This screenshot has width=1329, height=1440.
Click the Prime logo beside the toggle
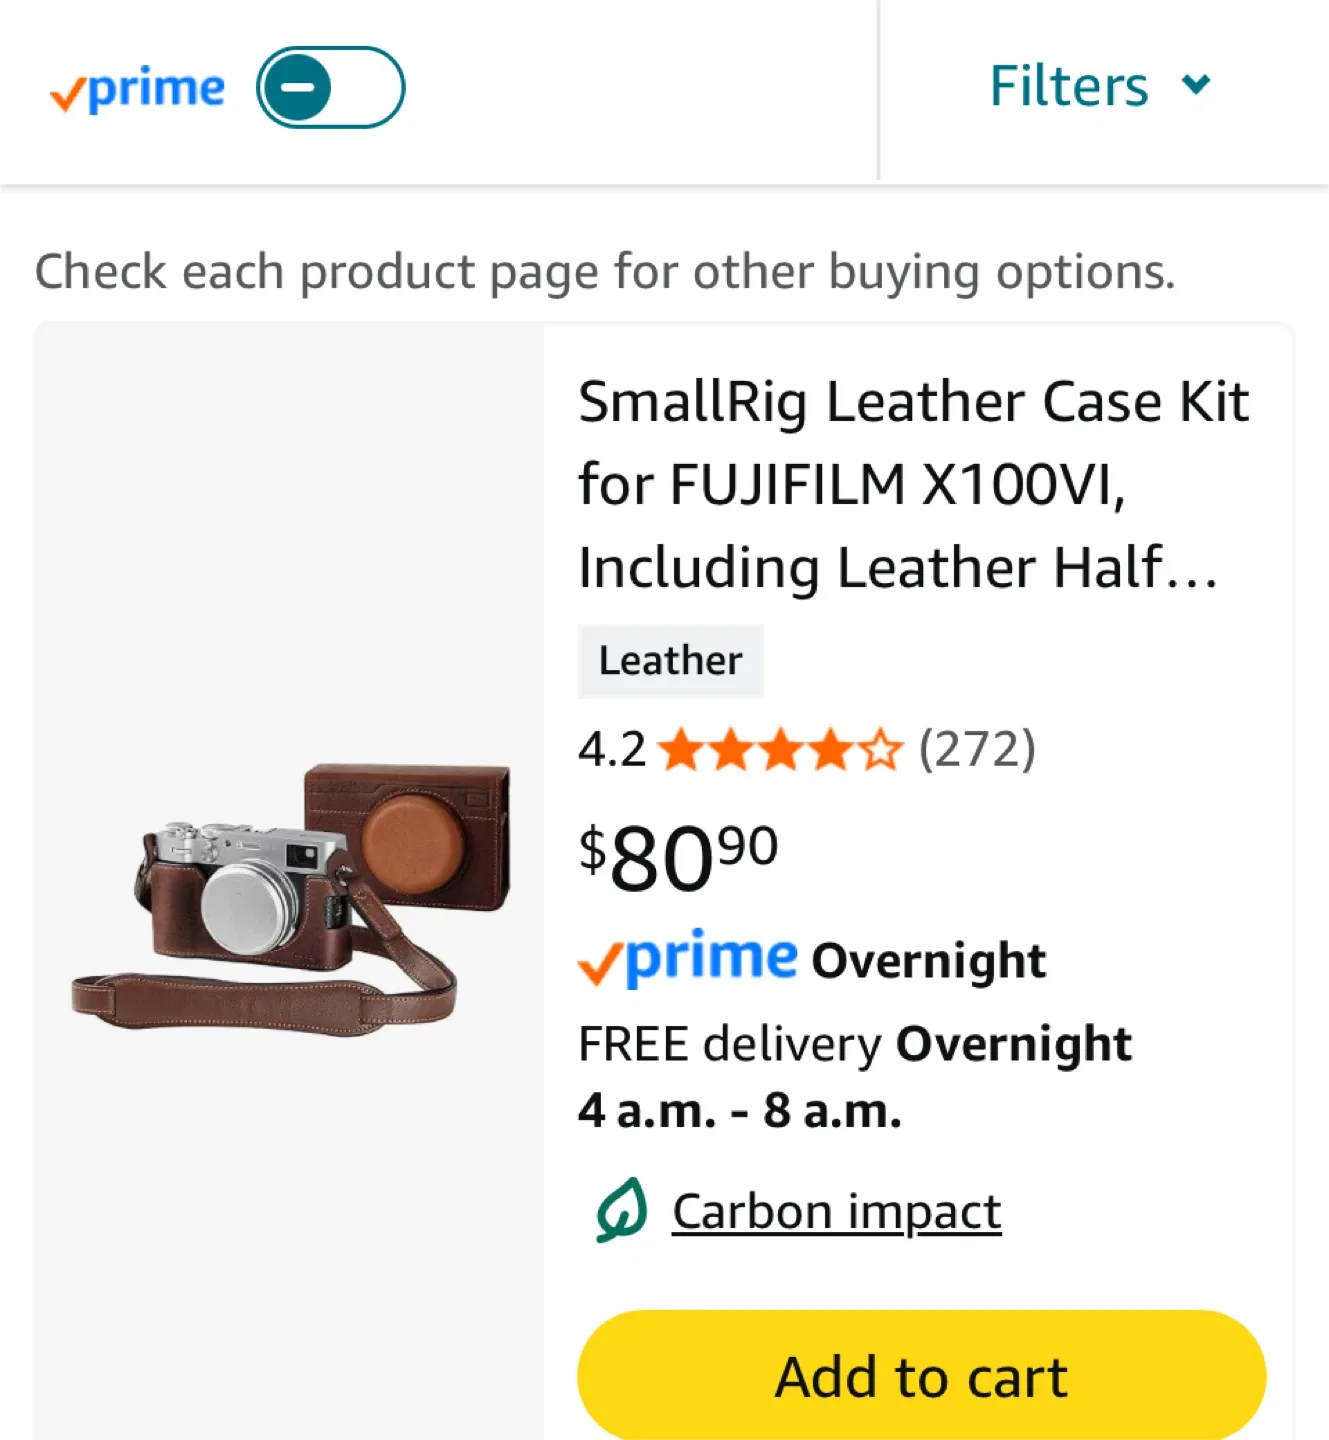(x=138, y=91)
